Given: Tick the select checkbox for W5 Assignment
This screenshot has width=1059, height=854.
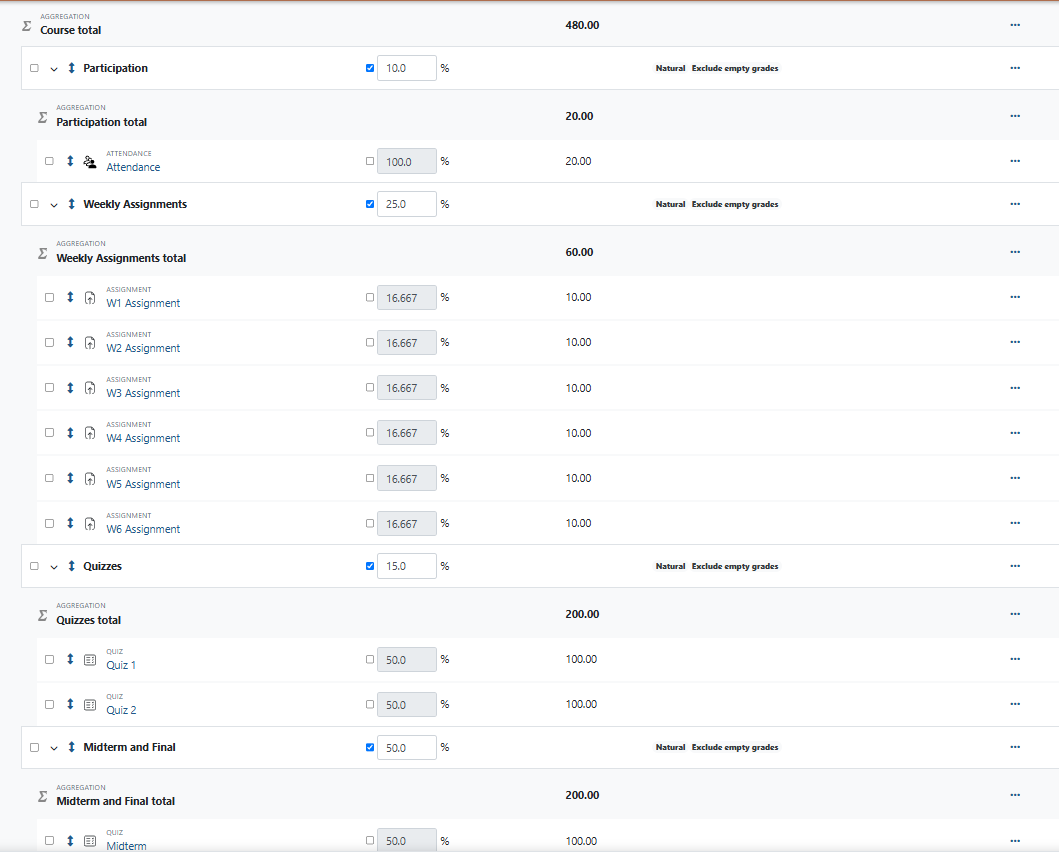Looking at the screenshot, I should [49, 478].
